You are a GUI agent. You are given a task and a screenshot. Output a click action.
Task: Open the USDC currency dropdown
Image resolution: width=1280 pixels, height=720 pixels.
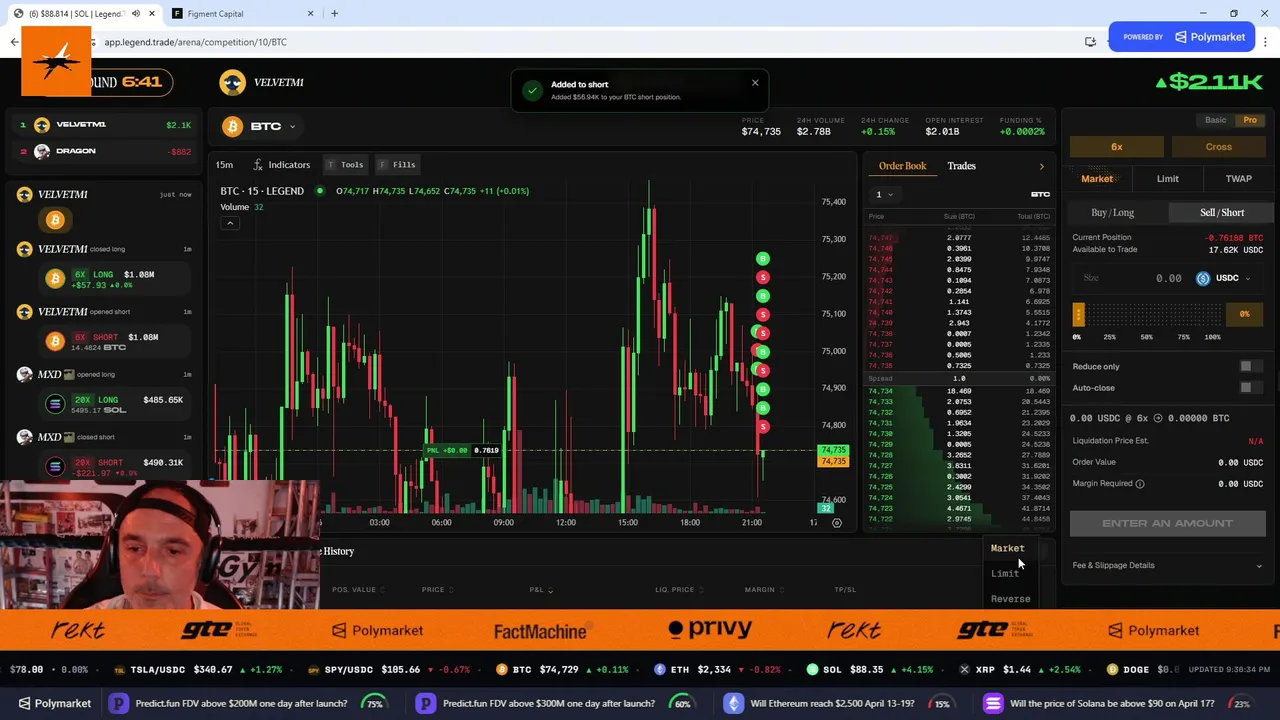1225,278
